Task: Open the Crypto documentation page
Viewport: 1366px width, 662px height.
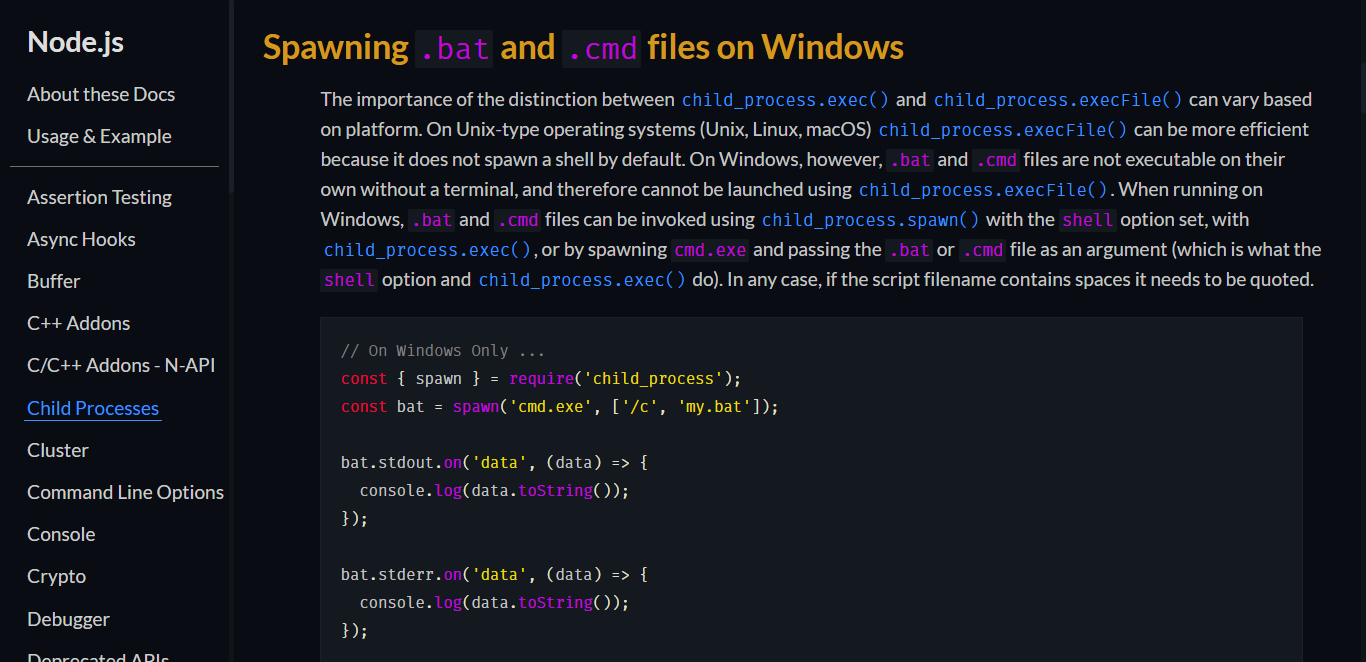Action: [56, 575]
